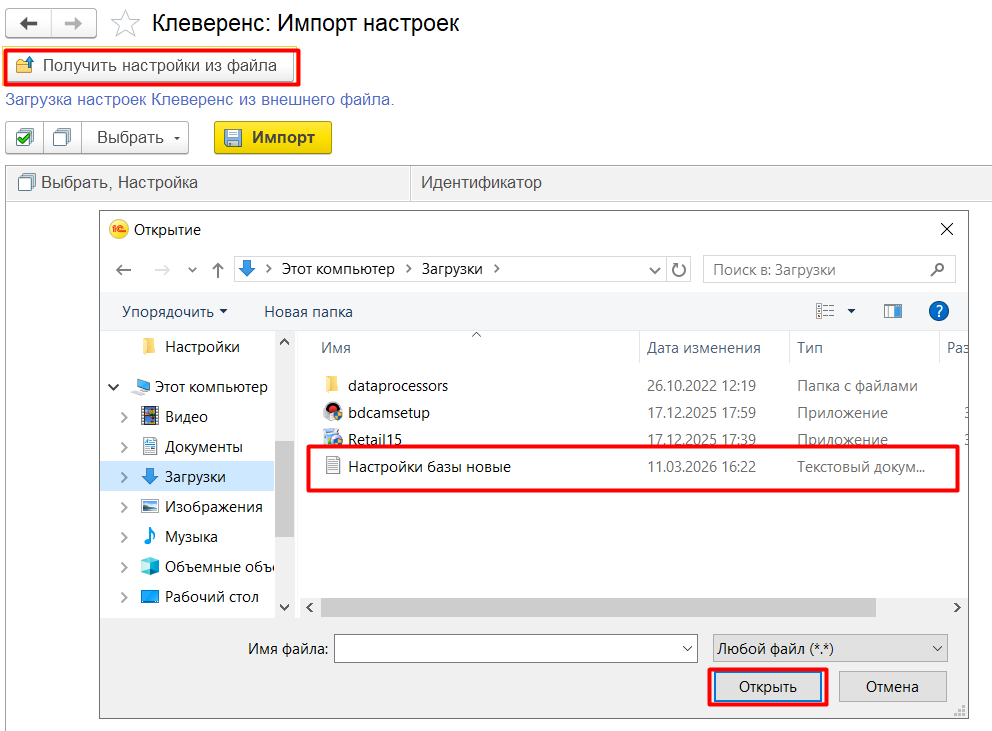Image resolution: width=992 pixels, height=731 pixels.
Task: Select the "Retail15" application file
Action: (375, 439)
